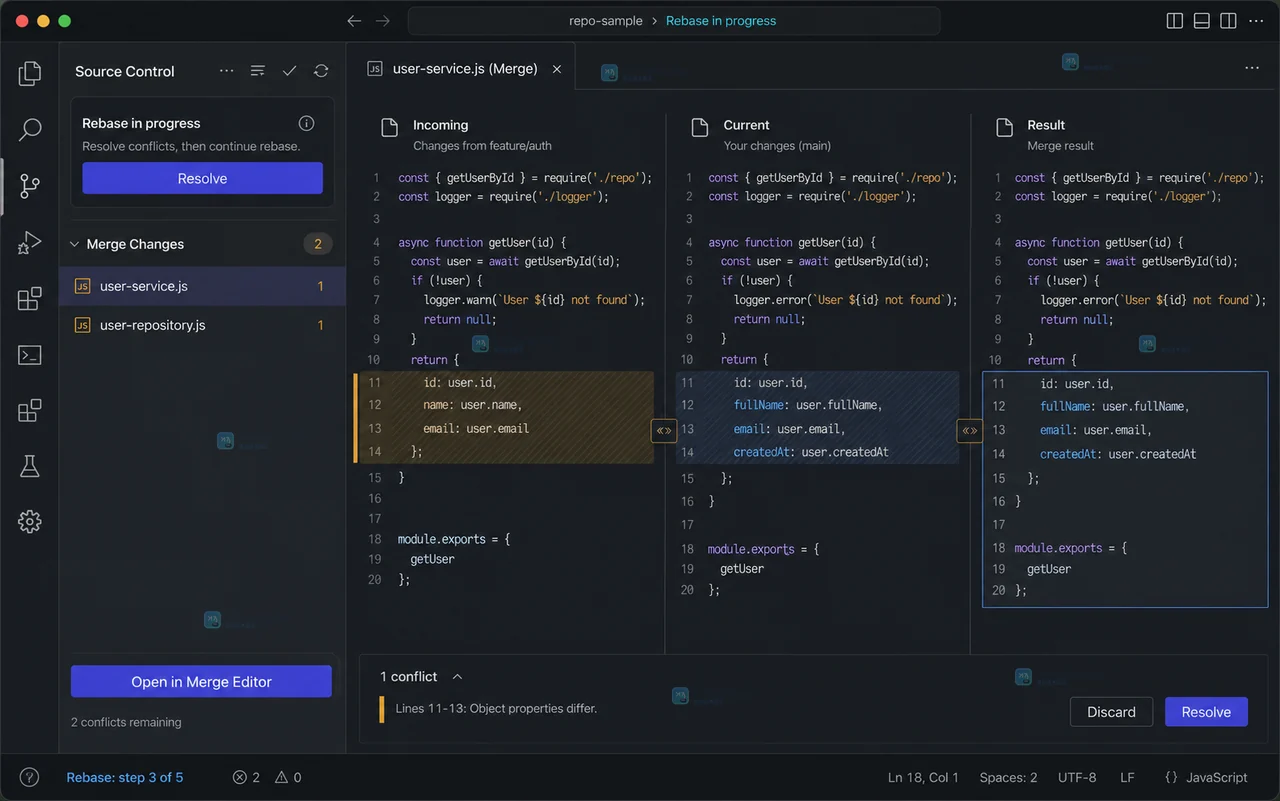Click the Discard button
The height and width of the screenshot is (801, 1280).
[1111, 712]
